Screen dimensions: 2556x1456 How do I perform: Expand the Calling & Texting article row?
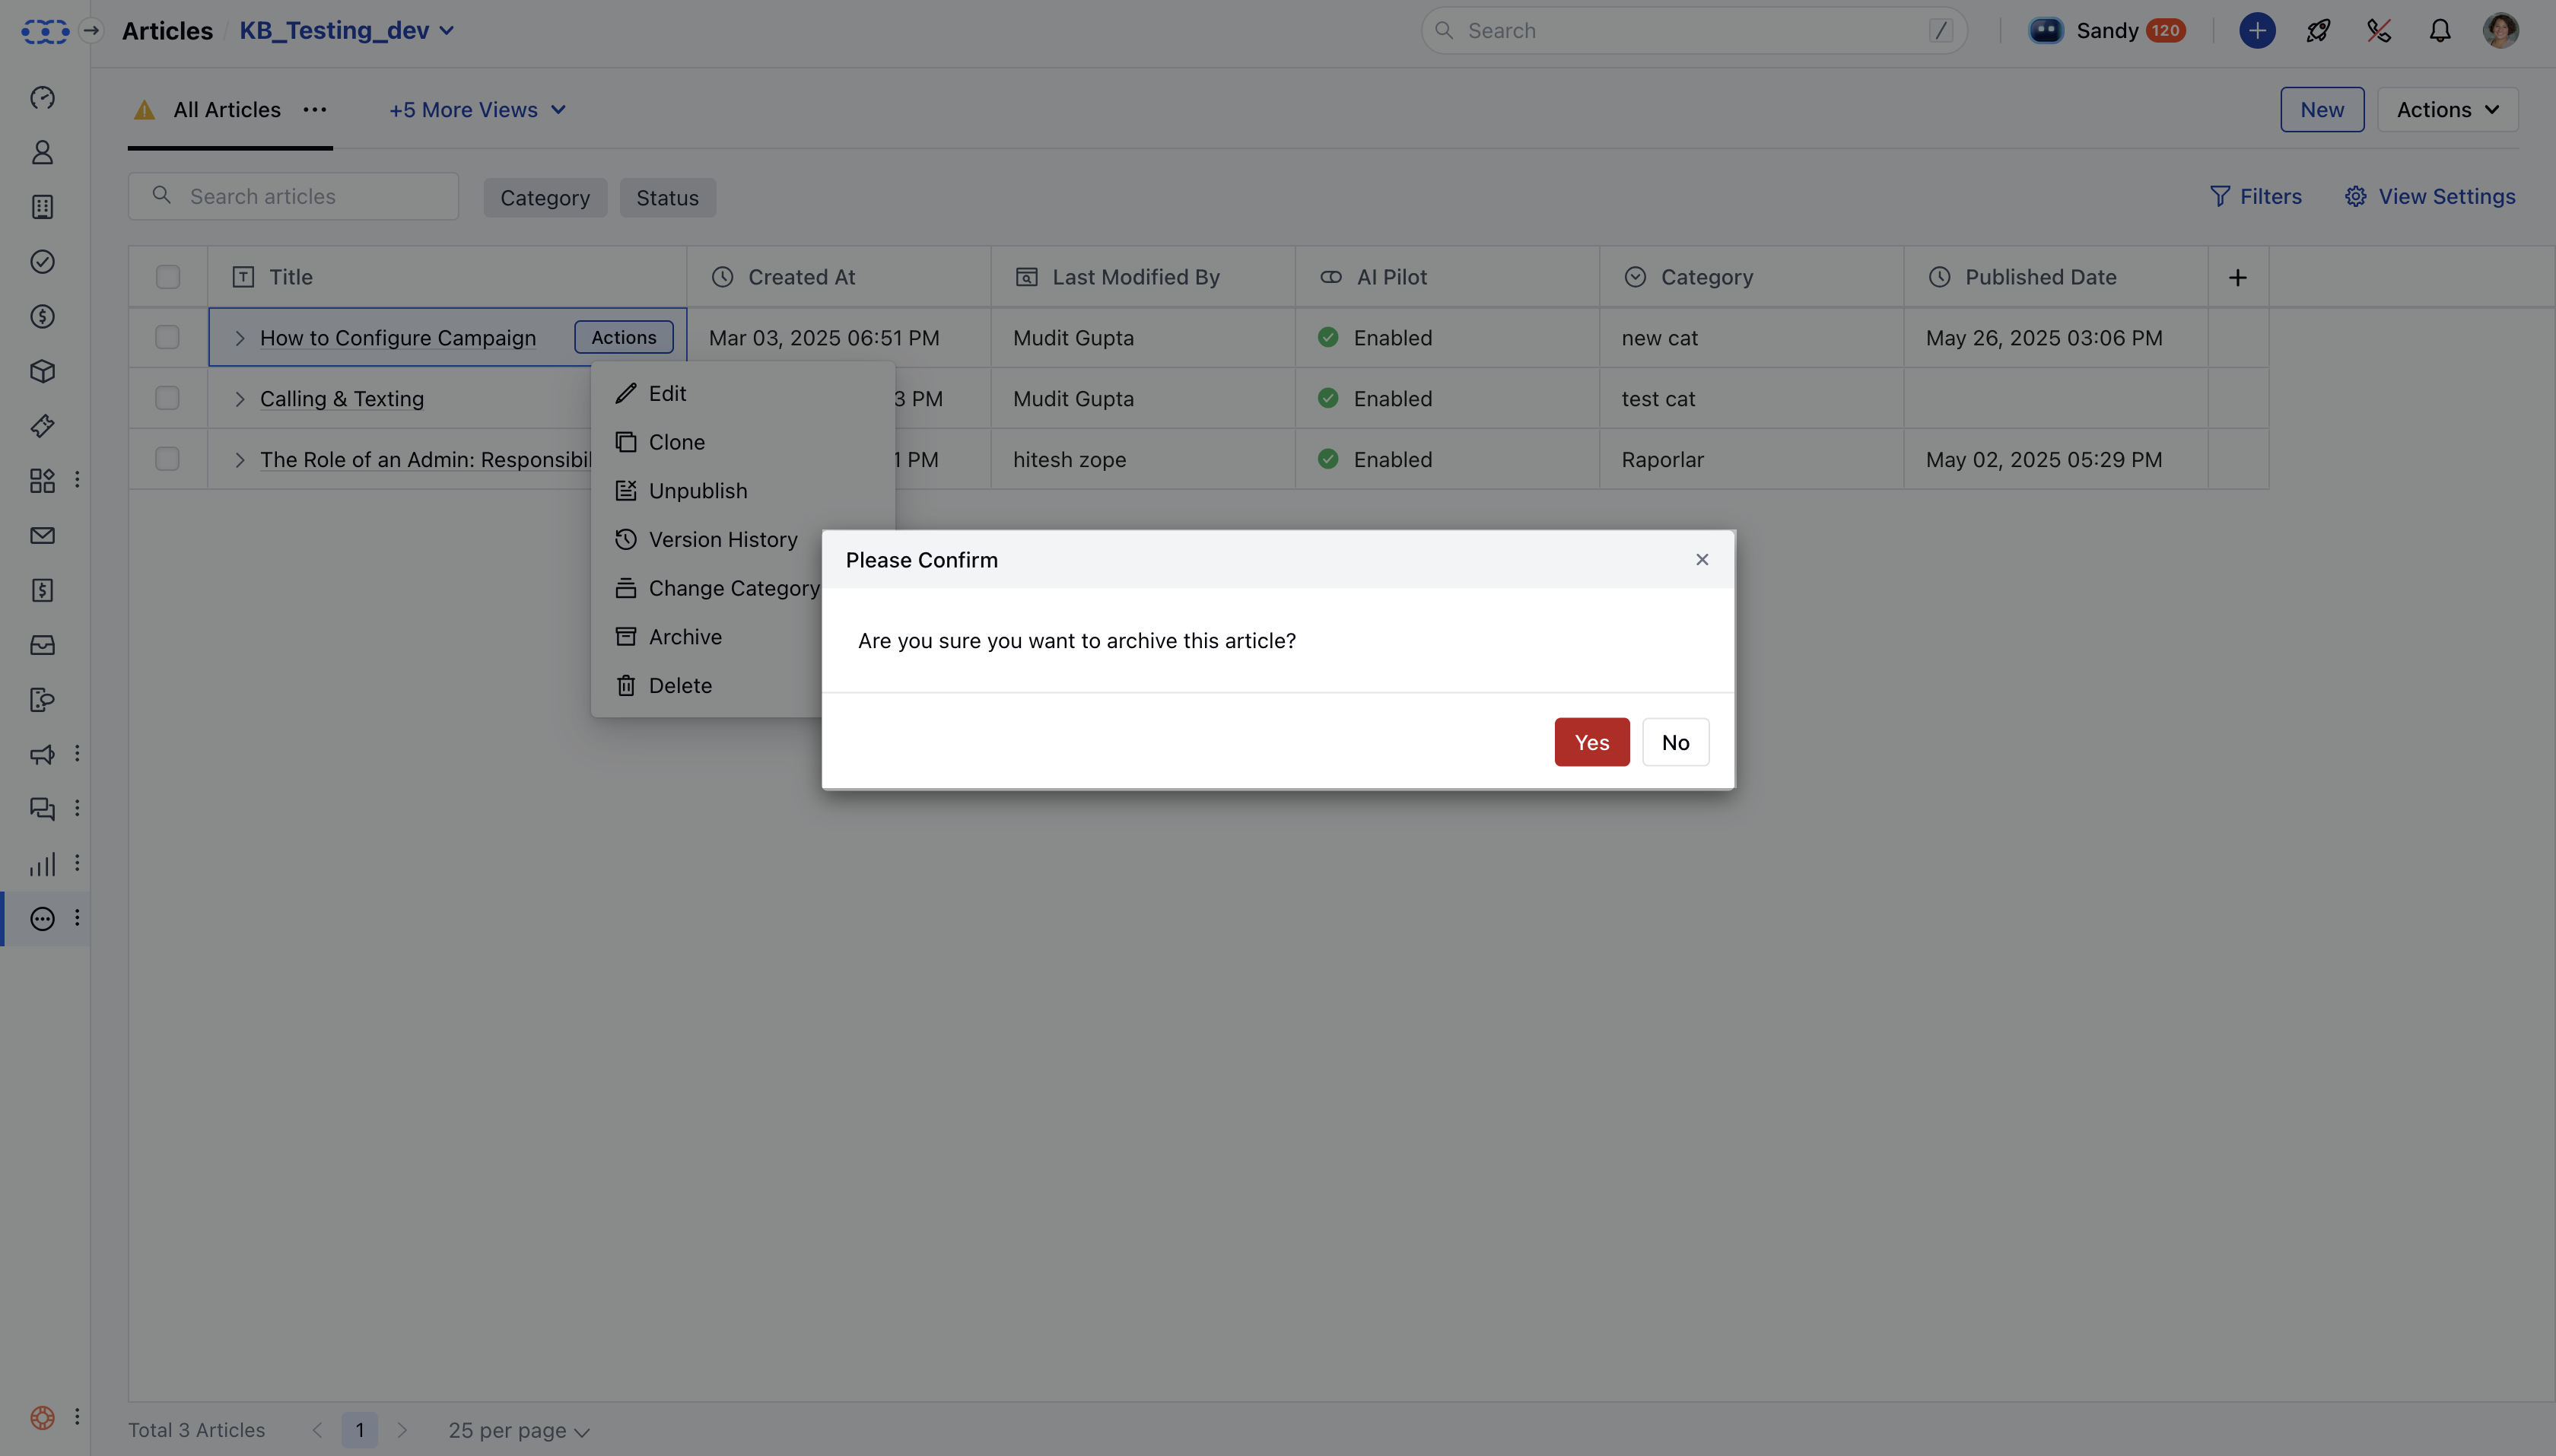point(240,399)
